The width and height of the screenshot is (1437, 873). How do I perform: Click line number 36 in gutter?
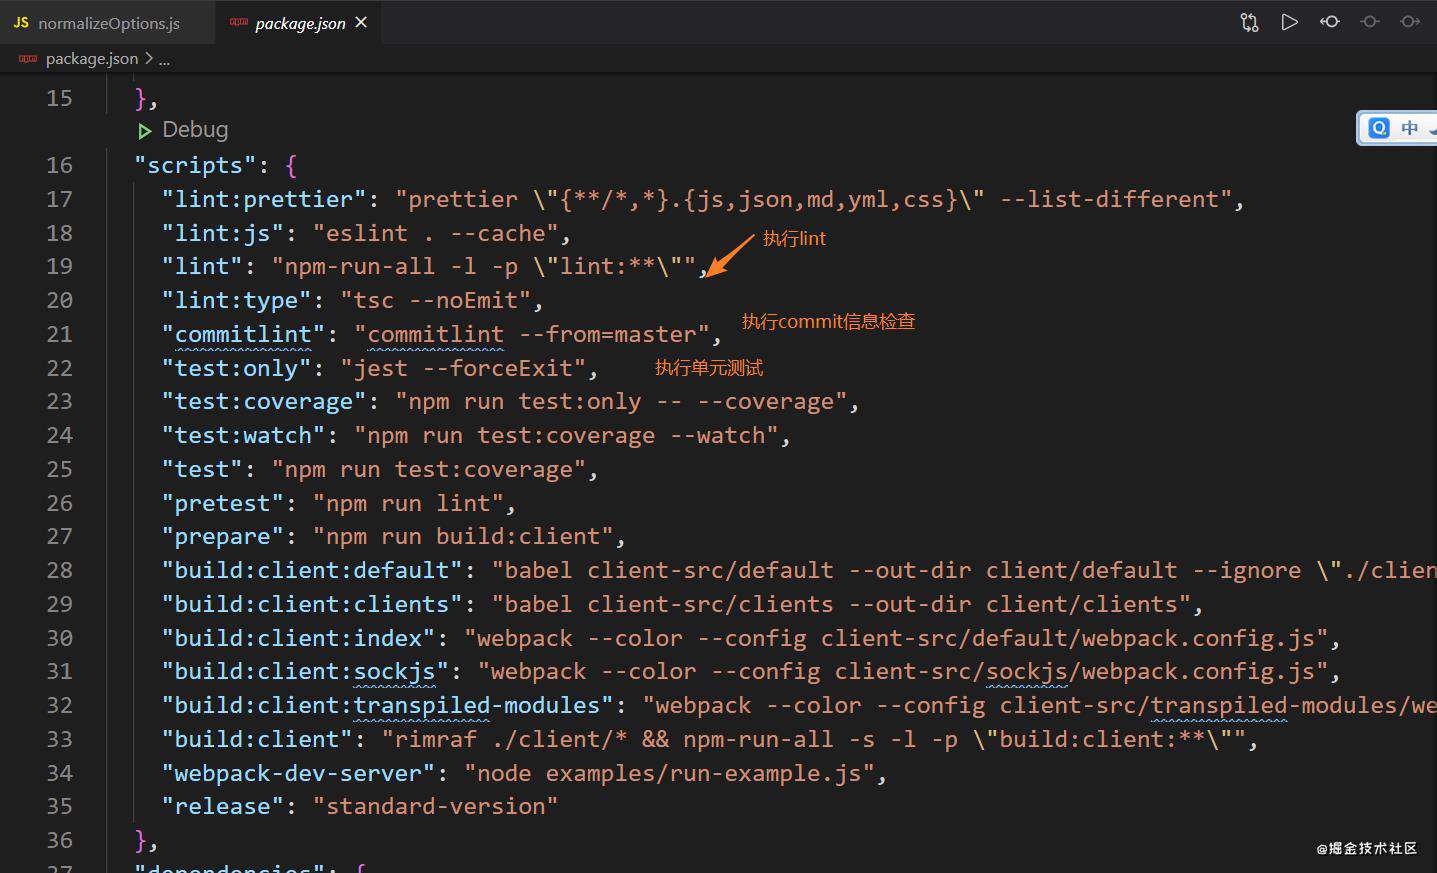[x=59, y=840]
